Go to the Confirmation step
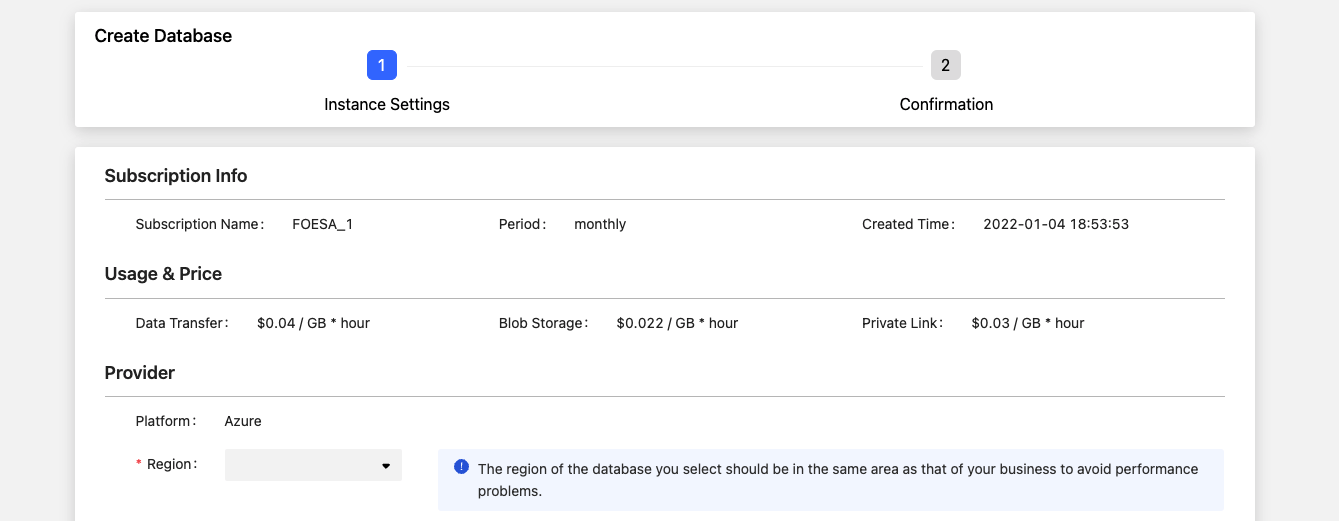1339x521 pixels. pos(946,104)
